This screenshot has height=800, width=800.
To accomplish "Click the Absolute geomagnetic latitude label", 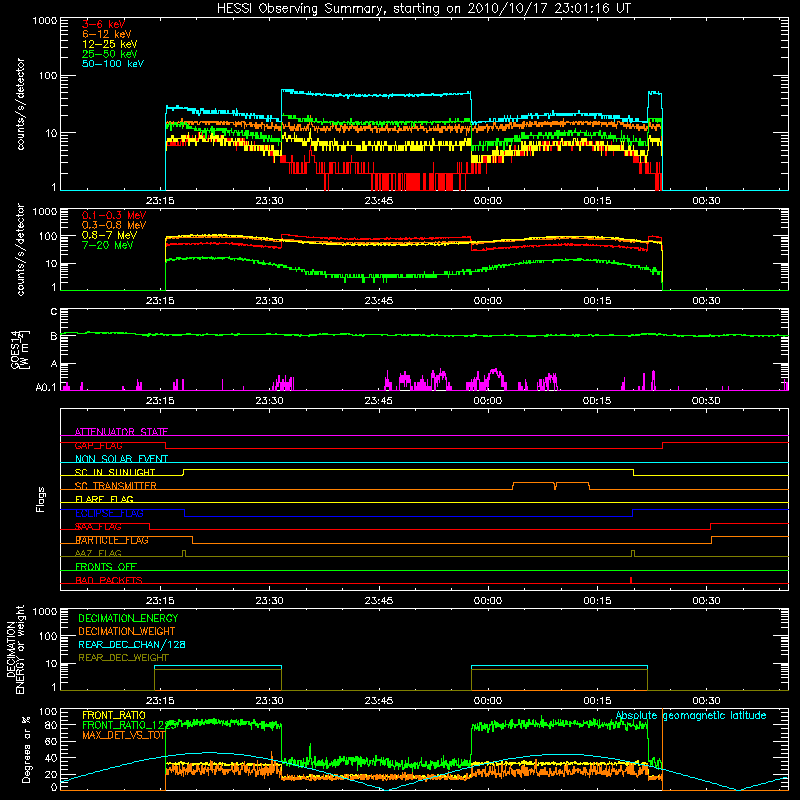I will 691,715.
